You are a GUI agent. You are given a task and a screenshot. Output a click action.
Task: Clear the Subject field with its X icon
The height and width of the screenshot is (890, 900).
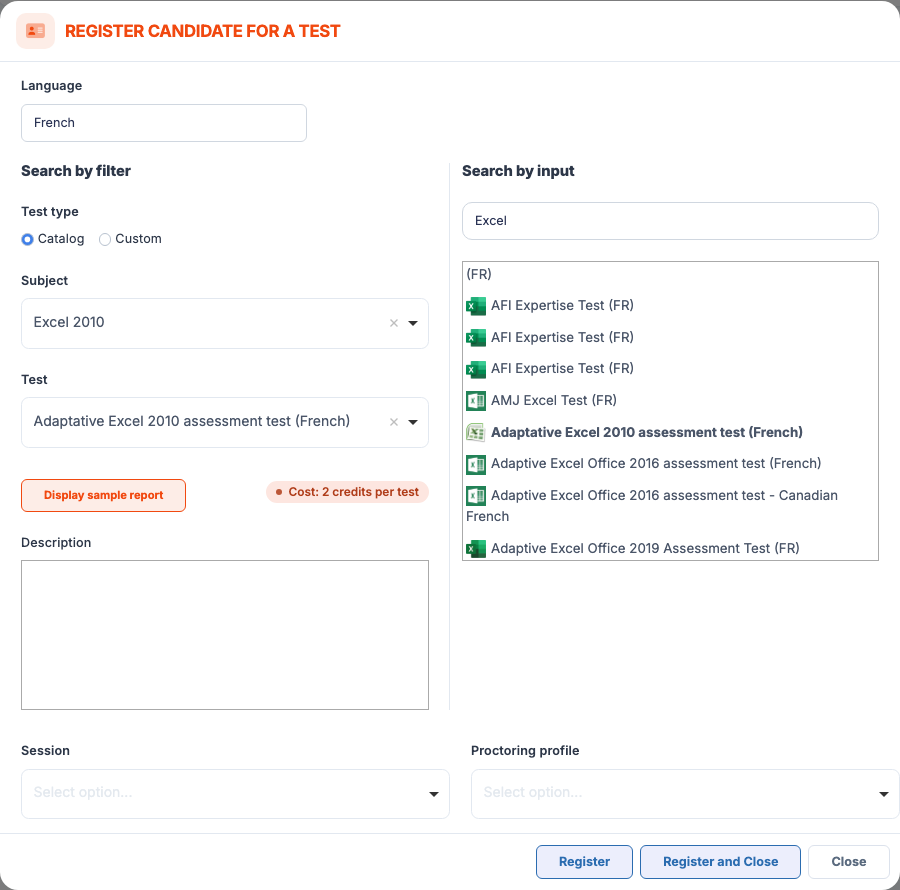point(394,323)
